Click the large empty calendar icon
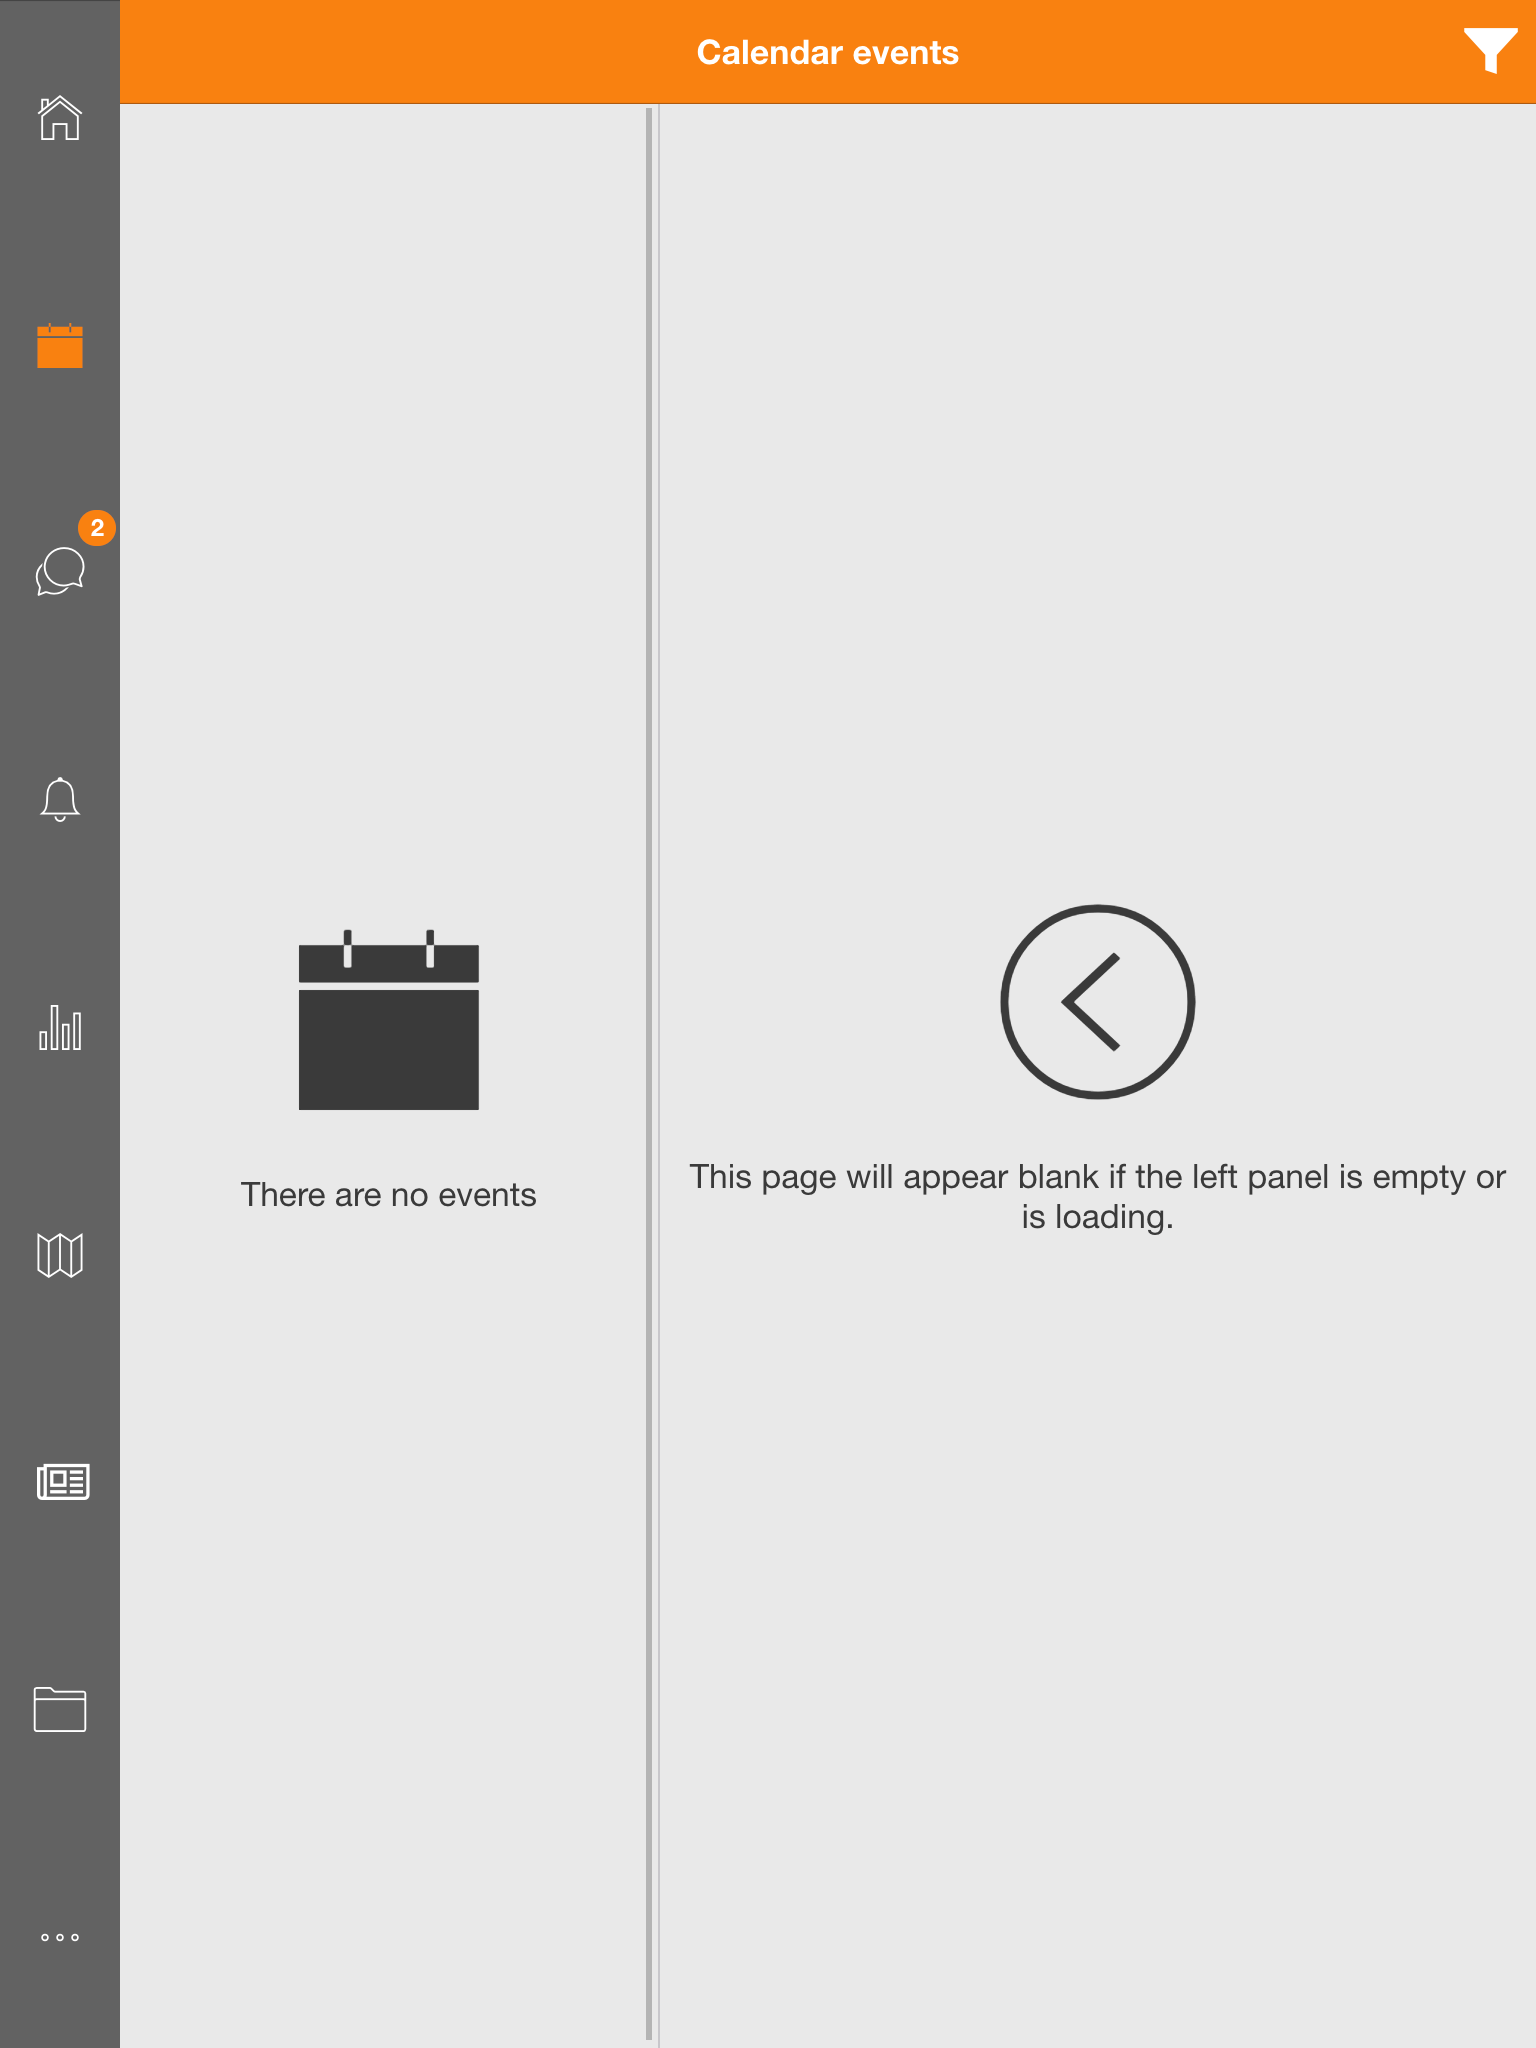 click(x=389, y=1020)
